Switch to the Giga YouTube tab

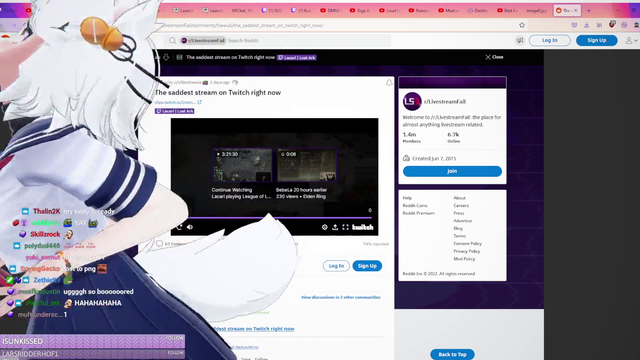pos(360,11)
